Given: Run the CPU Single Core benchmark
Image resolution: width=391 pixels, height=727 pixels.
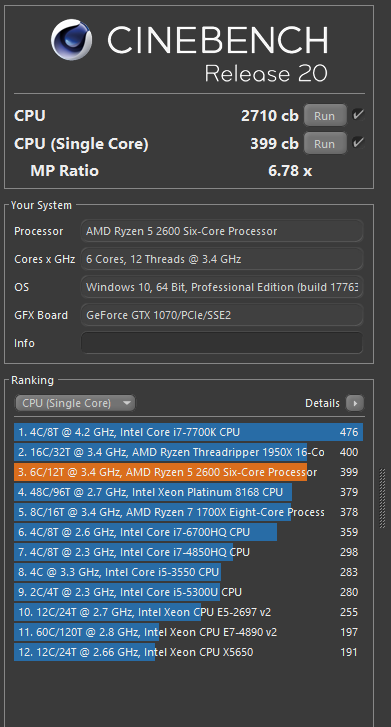Looking at the screenshot, I should point(325,144).
